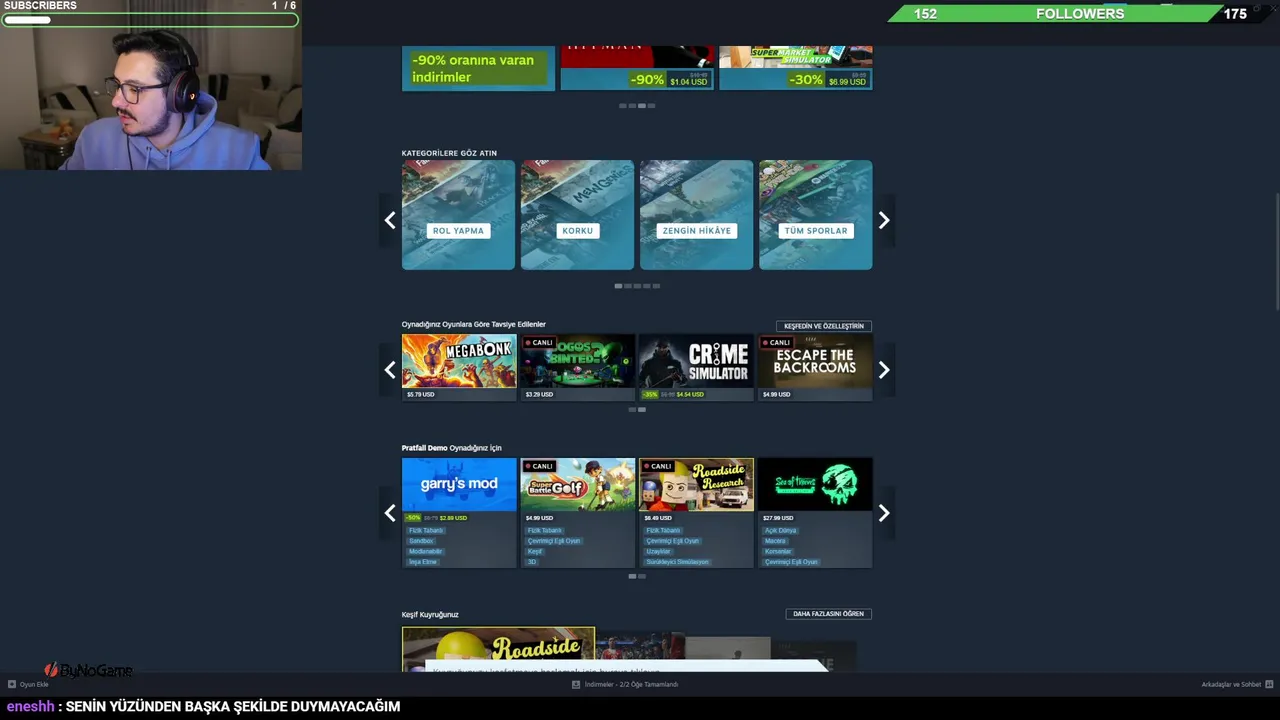1280x720 pixels.
Task: Click $4.54 USD price under Crime Simulator
Action: (690, 394)
